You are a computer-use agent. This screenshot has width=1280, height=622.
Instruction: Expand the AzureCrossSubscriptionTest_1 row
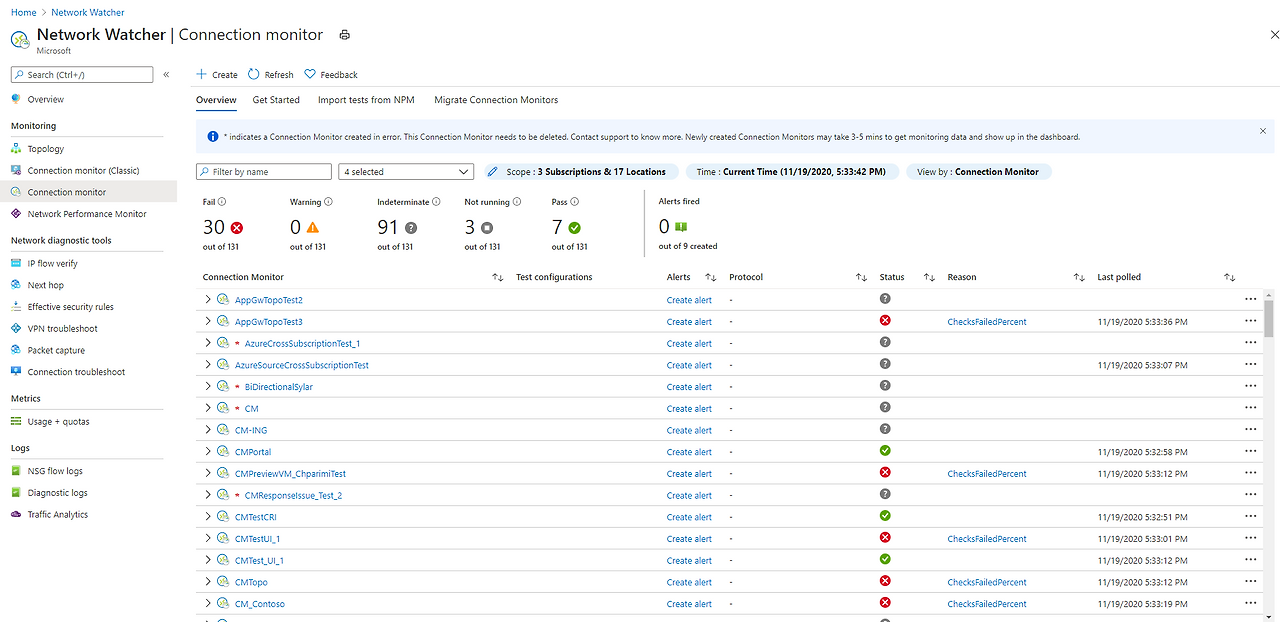click(x=208, y=343)
